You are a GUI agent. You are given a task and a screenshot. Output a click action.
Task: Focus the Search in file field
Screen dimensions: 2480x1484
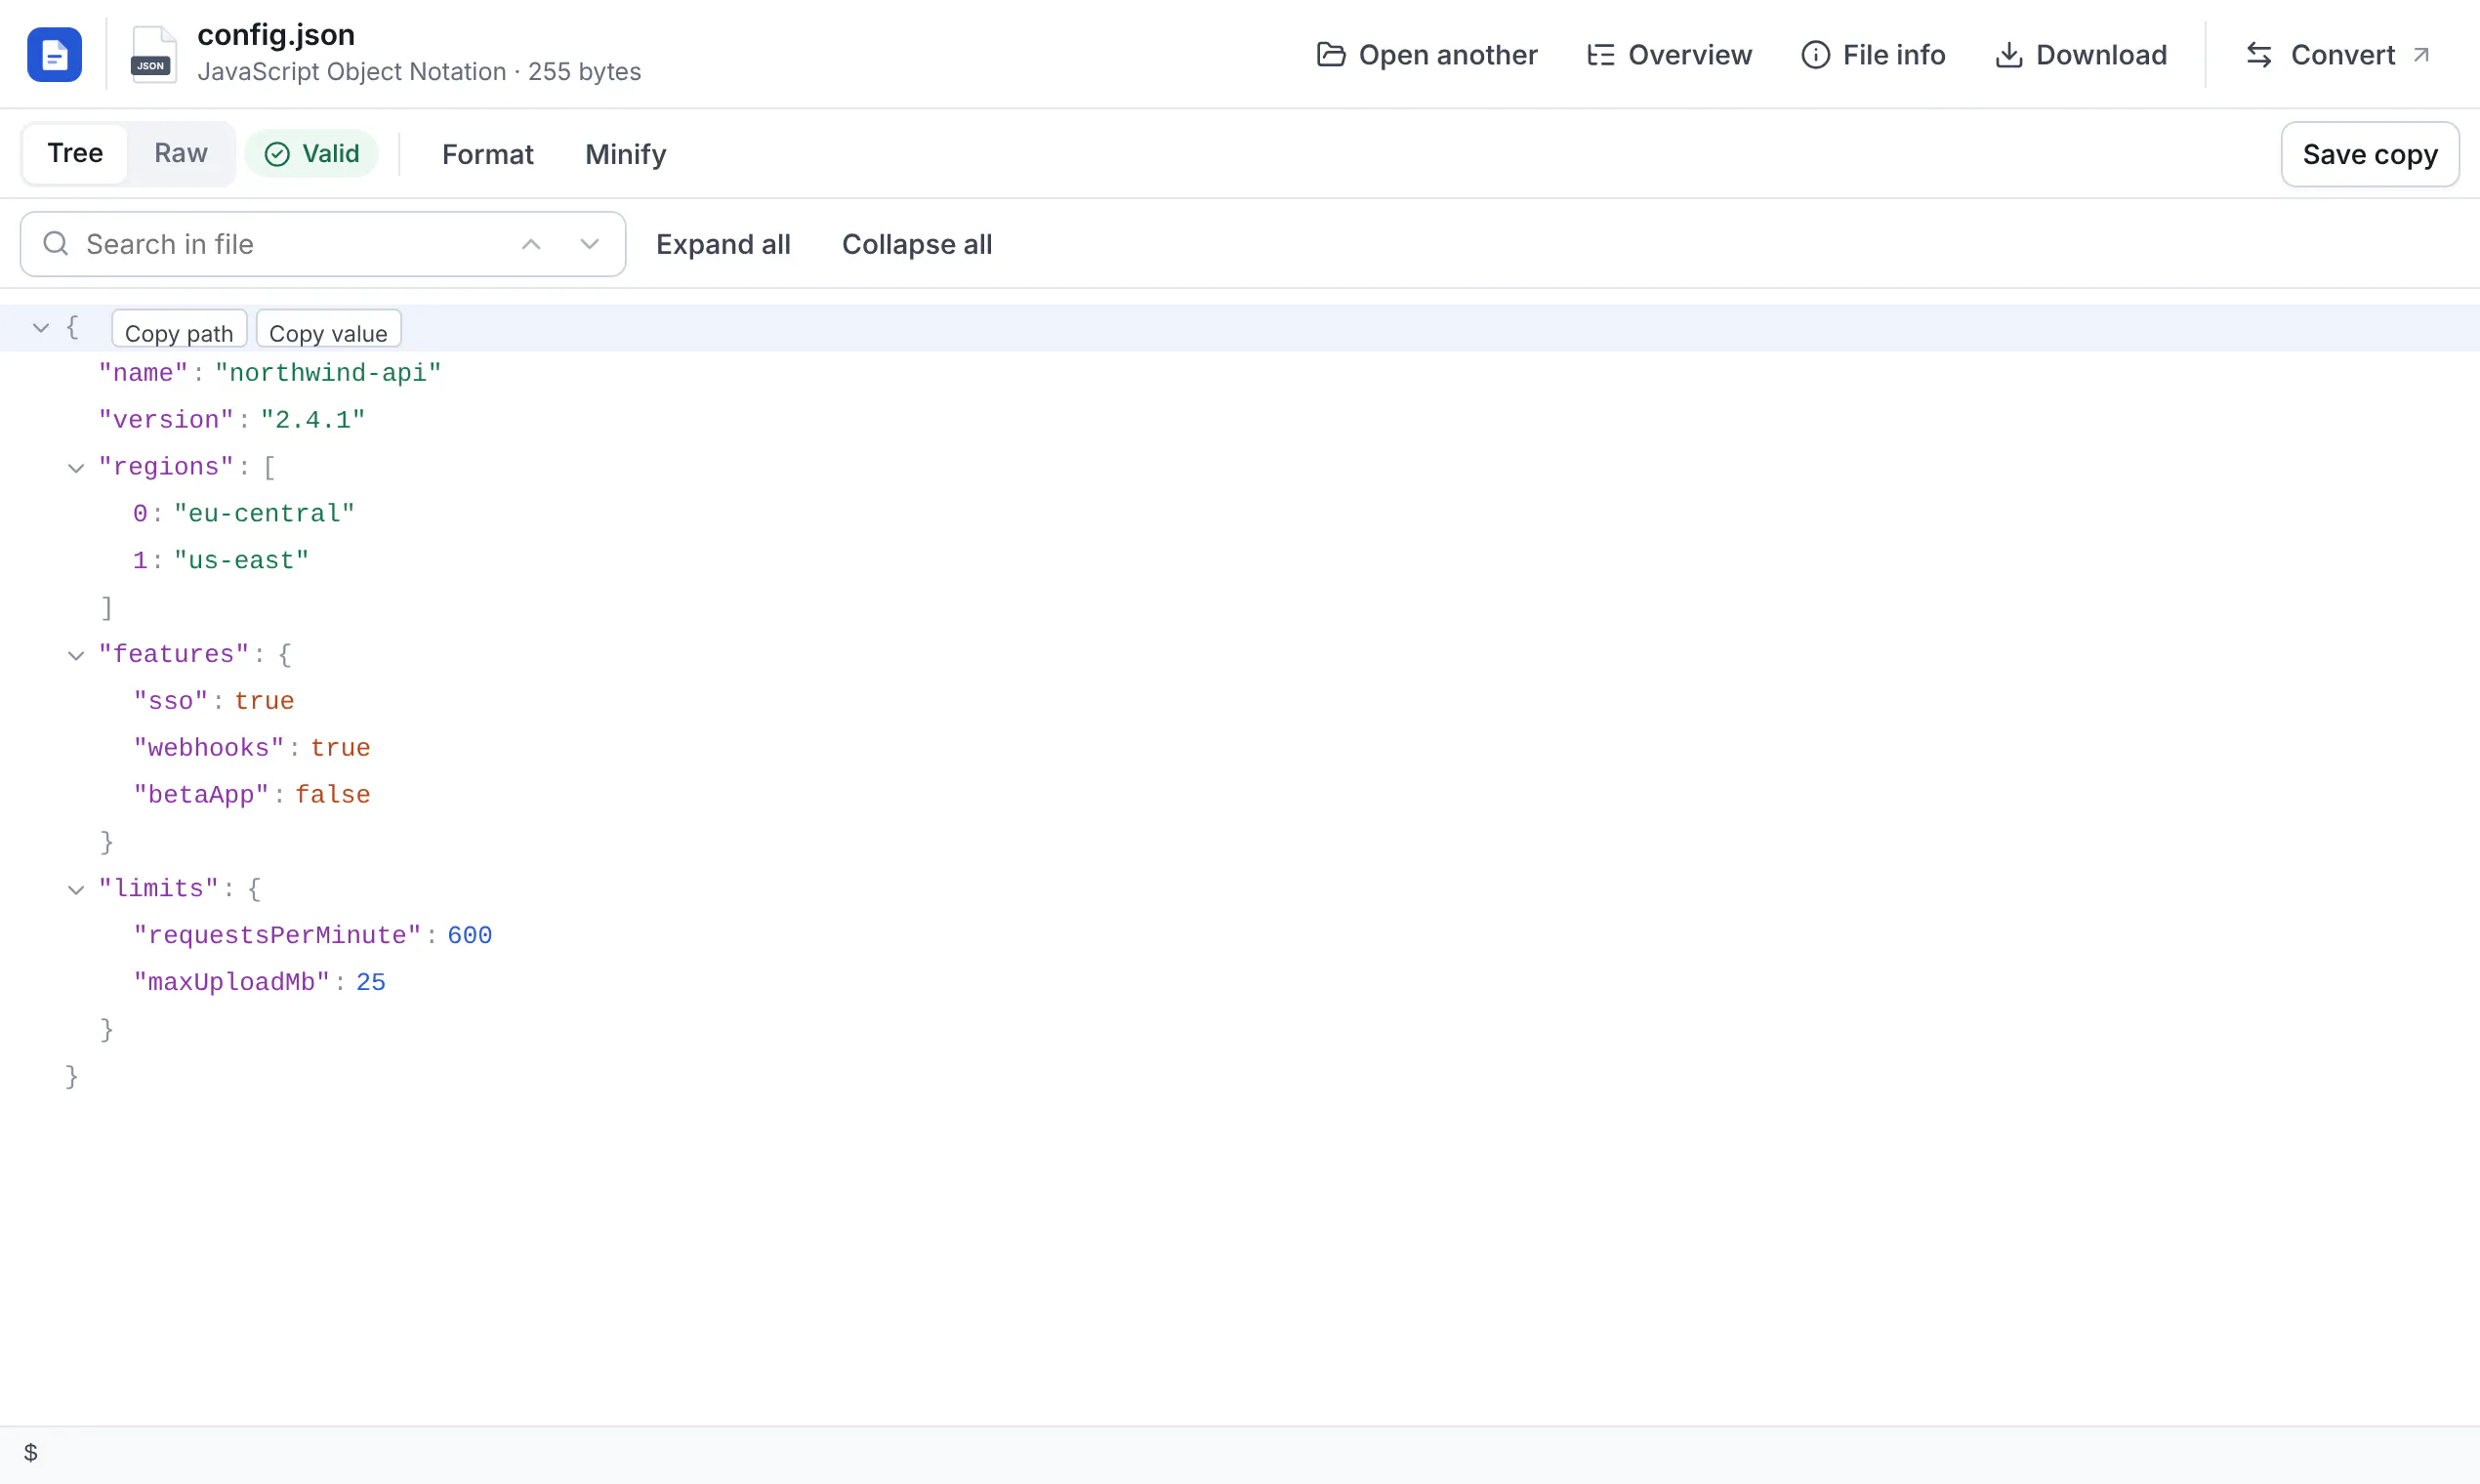tap(323, 244)
